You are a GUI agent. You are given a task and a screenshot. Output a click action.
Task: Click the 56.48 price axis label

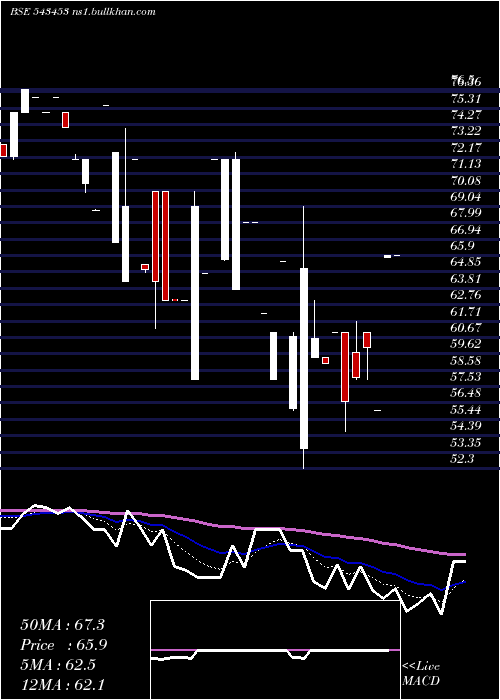466,393
